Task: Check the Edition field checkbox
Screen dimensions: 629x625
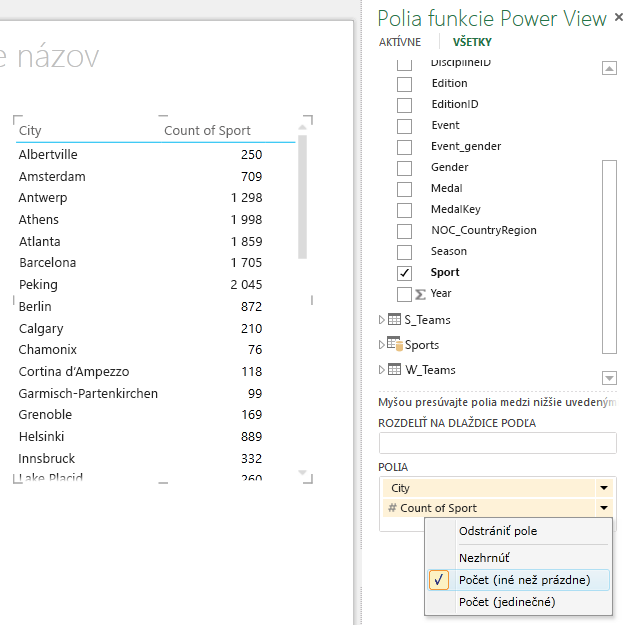Action: (404, 84)
